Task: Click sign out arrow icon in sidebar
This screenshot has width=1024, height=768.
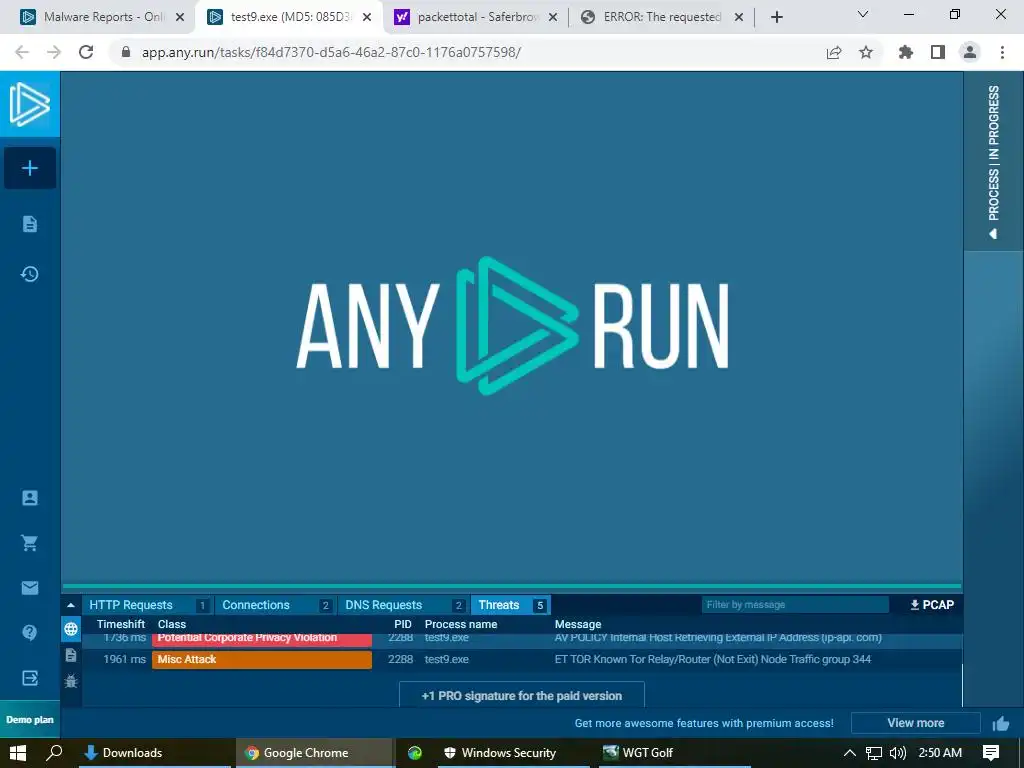Action: 30,678
